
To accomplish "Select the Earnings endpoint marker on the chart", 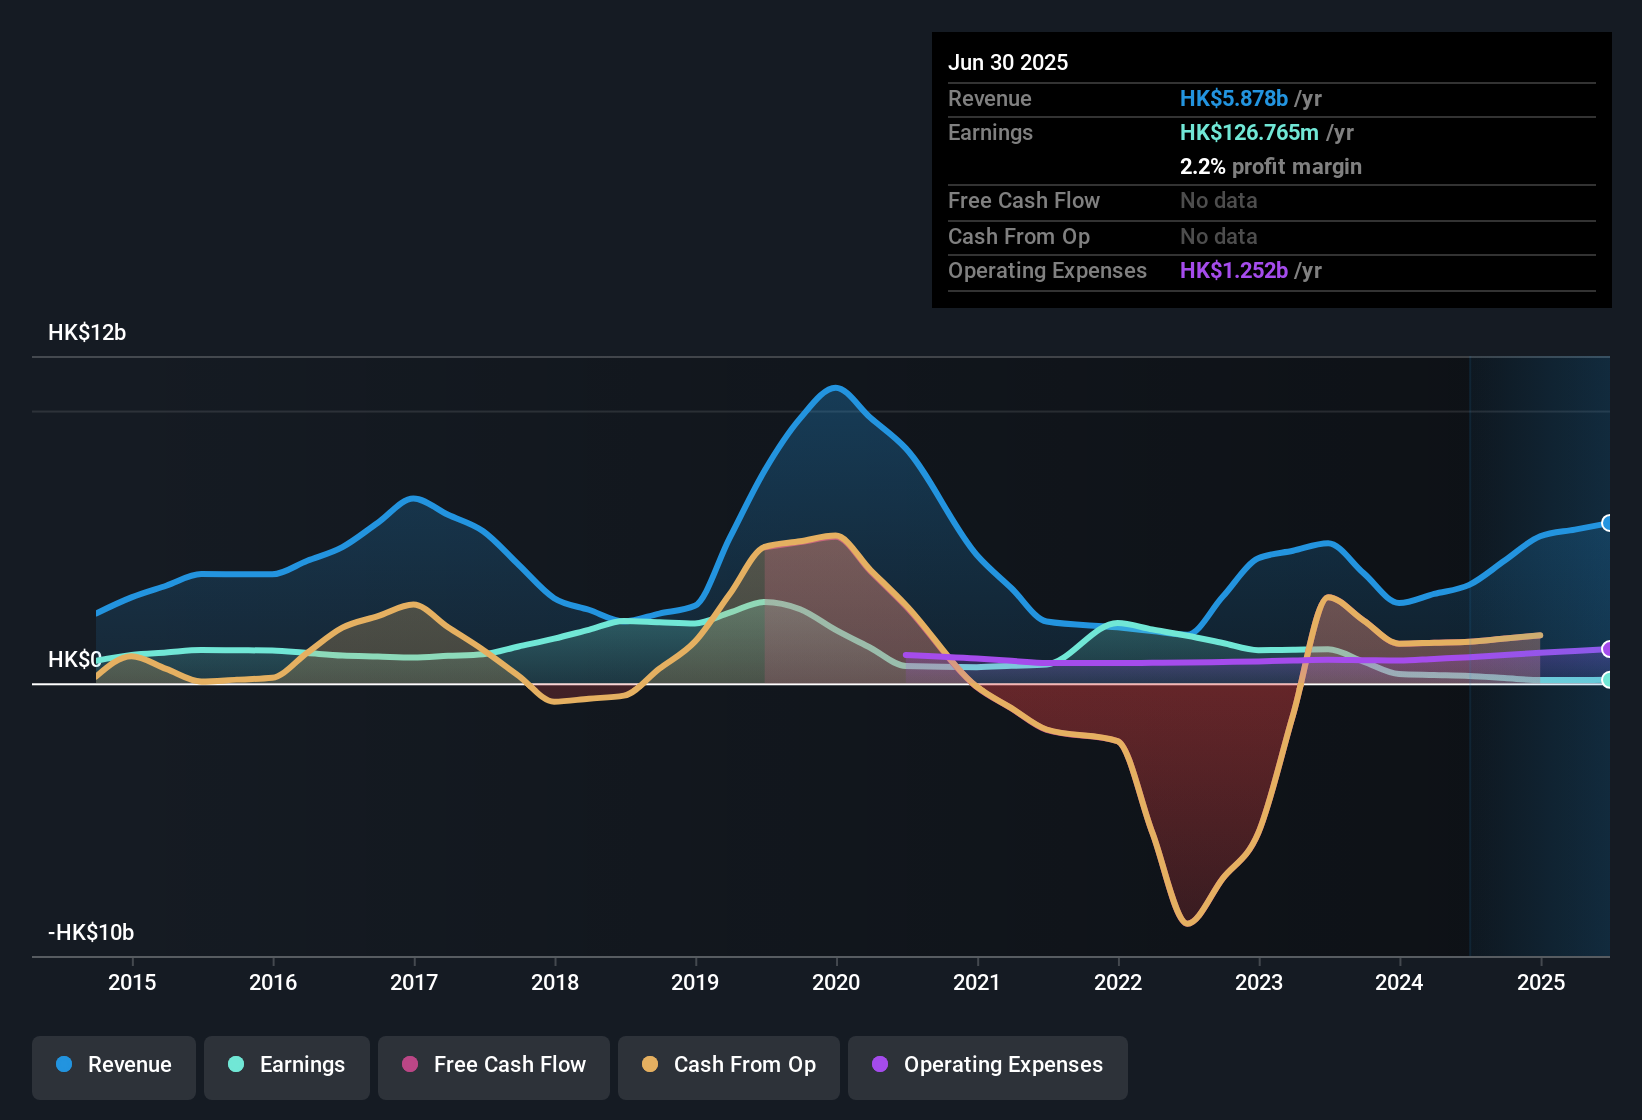I will (1608, 680).
